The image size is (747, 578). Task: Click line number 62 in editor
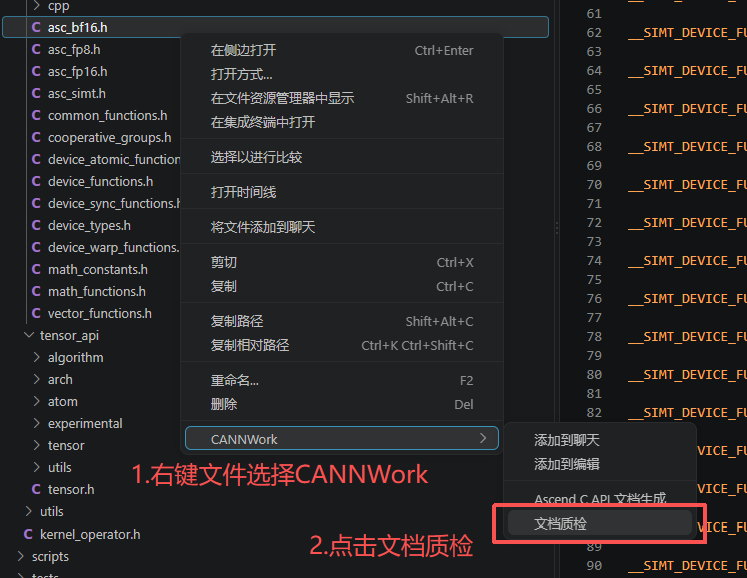point(594,32)
